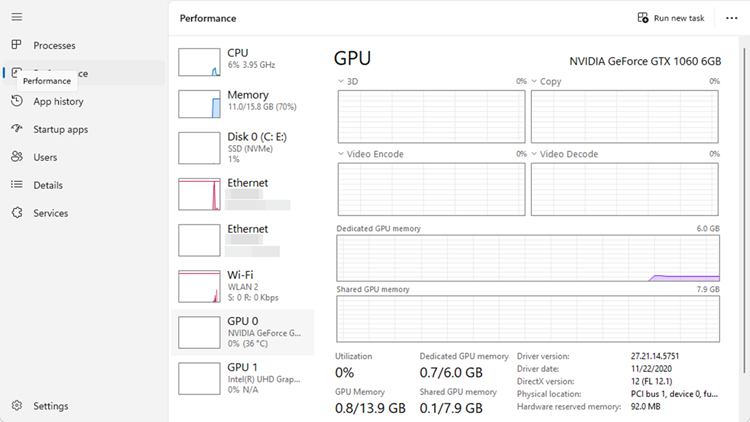
Task: Click the driver date 11/22/2020 value
Action: [x=651, y=369]
